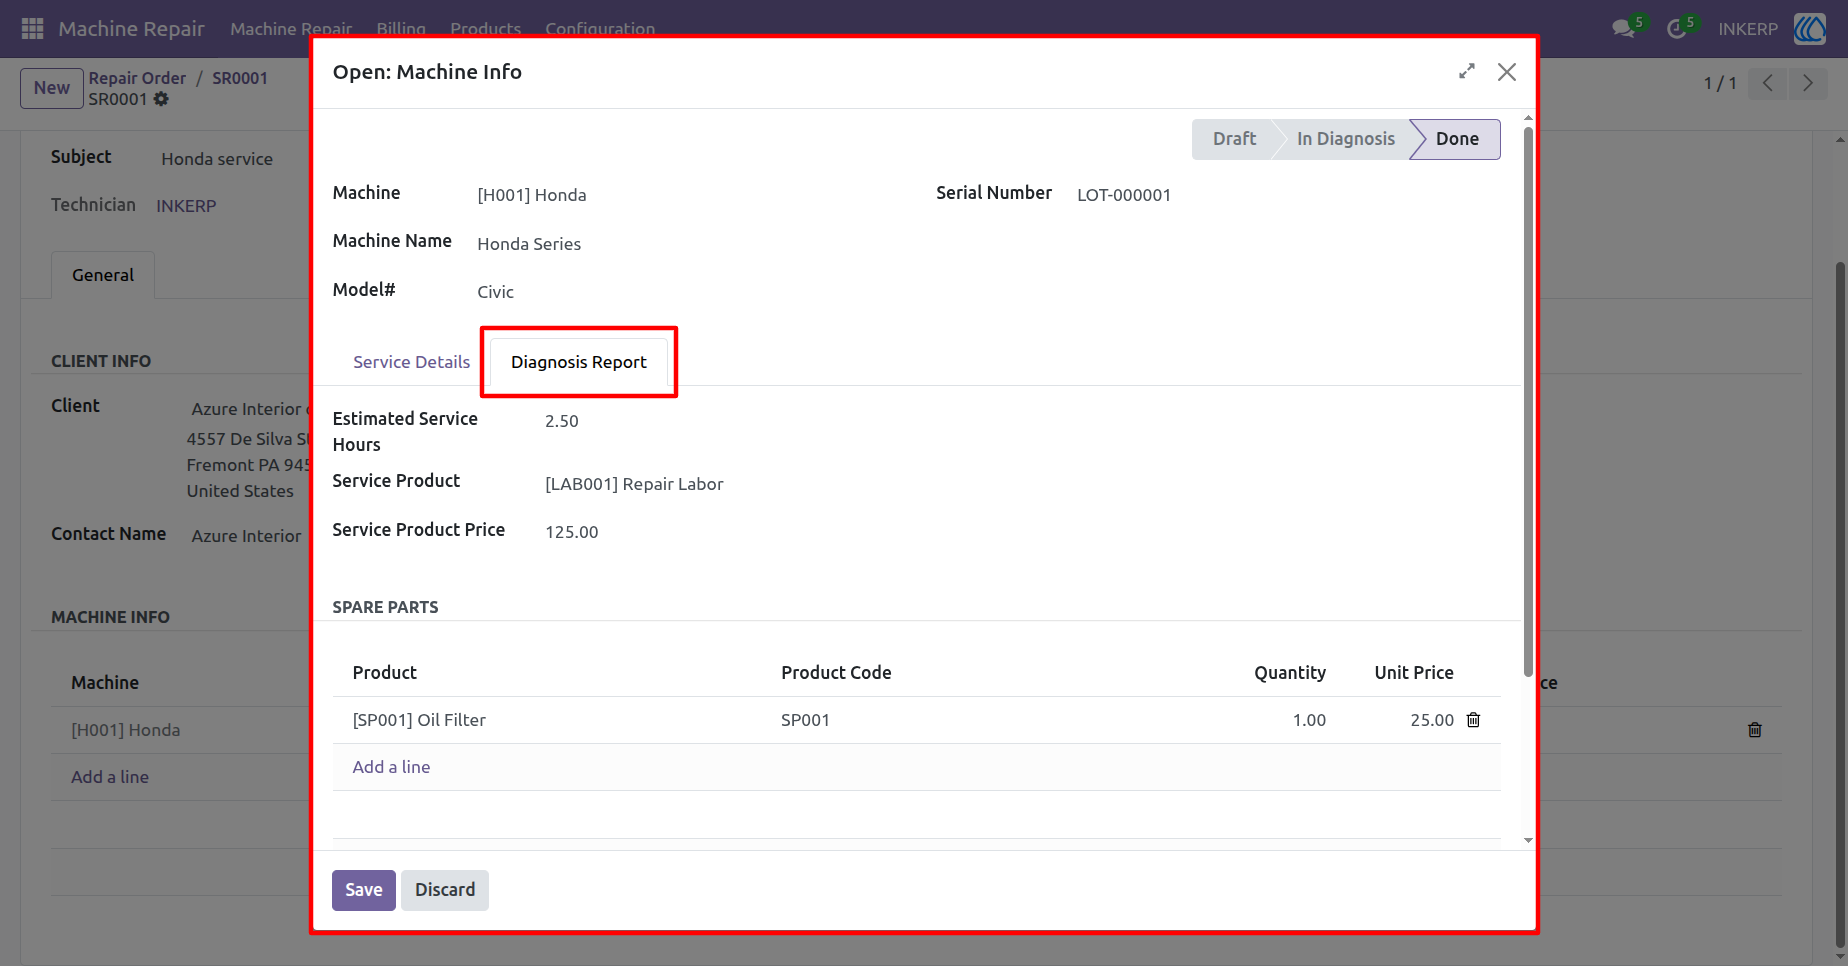Open the General tab in repair order
1848x966 pixels.
[x=103, y=275]
